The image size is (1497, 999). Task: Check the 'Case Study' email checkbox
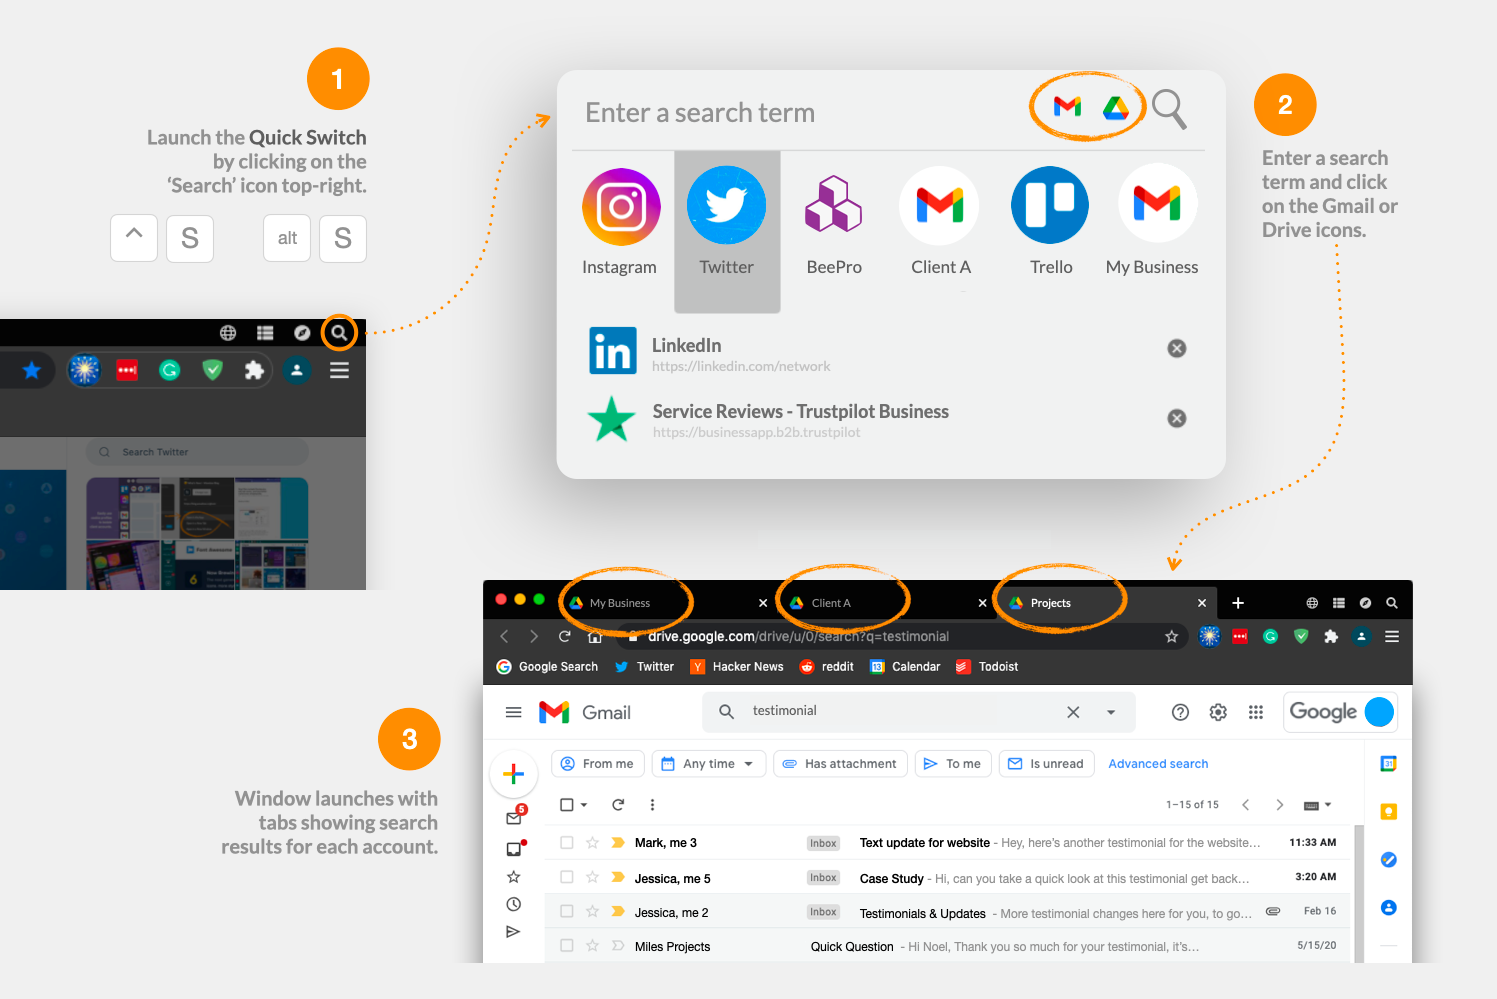(x=567, y=877)
